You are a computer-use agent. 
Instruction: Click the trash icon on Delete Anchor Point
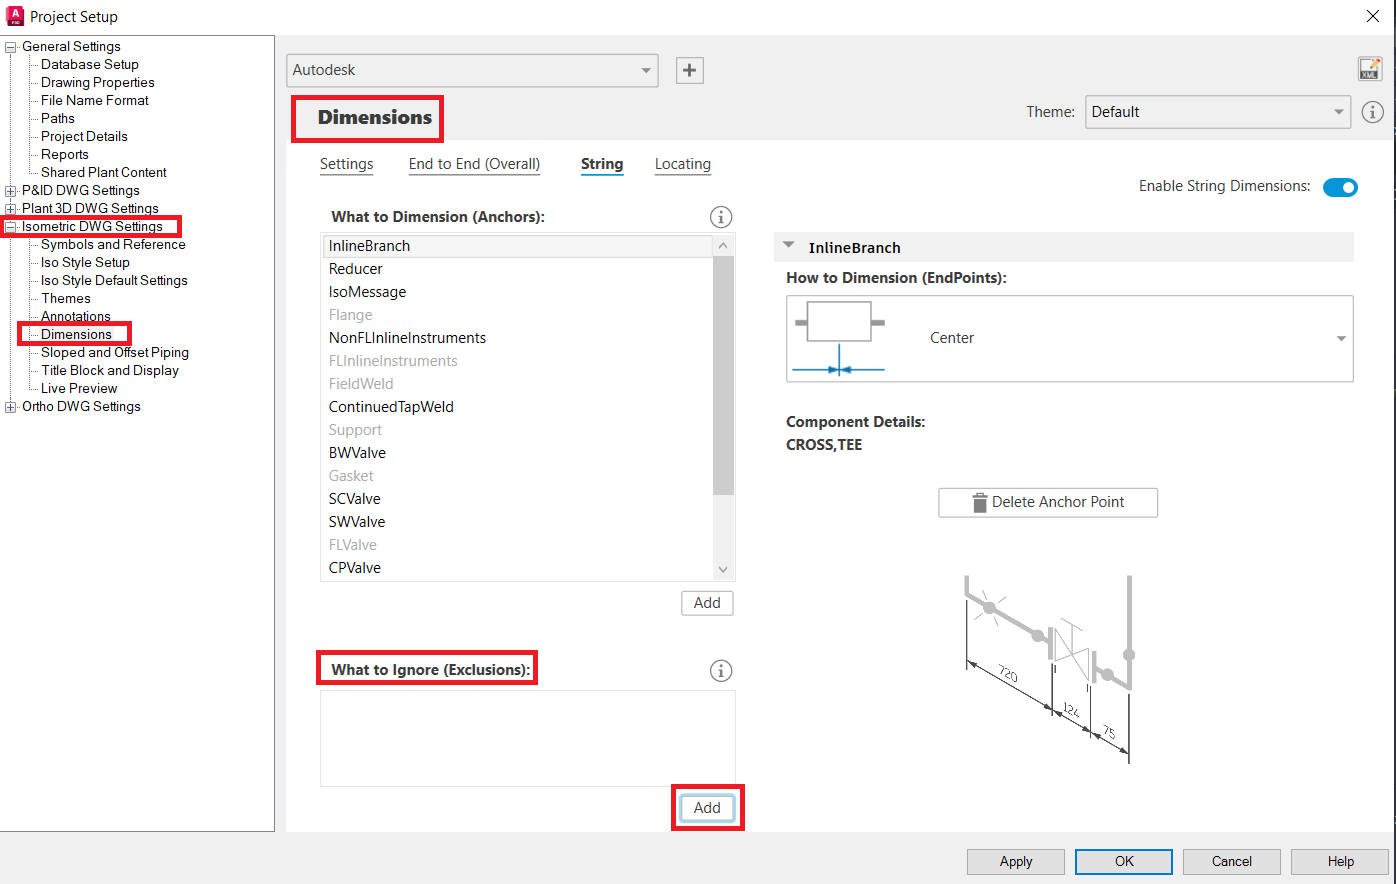click(x=978, y=502)
